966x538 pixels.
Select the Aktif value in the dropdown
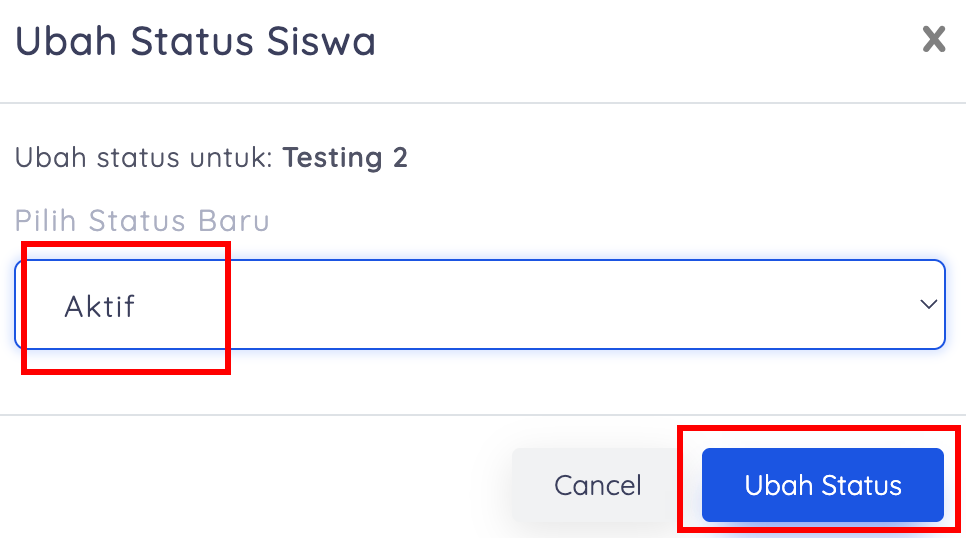coord(100,306)
